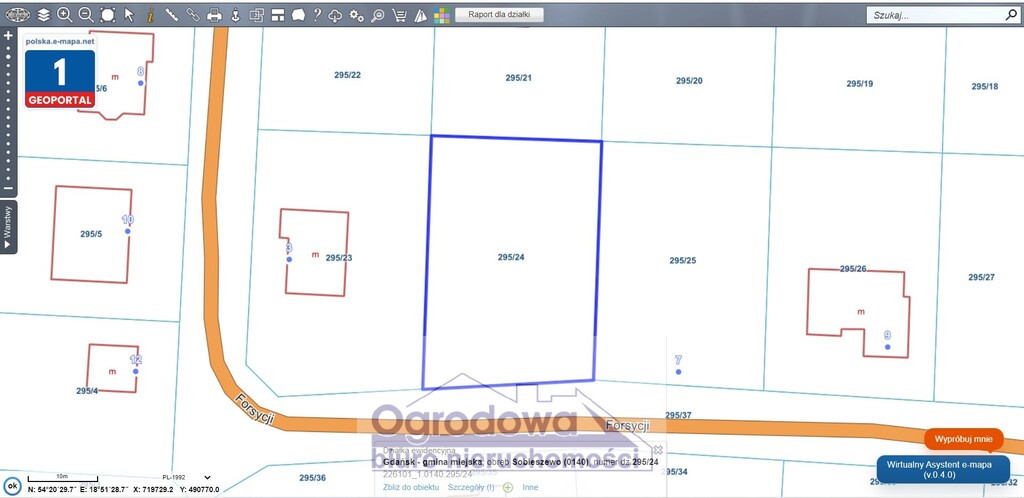Image resolution: width=1024 pixels, height=498 pixels.
Task: Open the colorful grid palette icon
Action: coord(441,15)
